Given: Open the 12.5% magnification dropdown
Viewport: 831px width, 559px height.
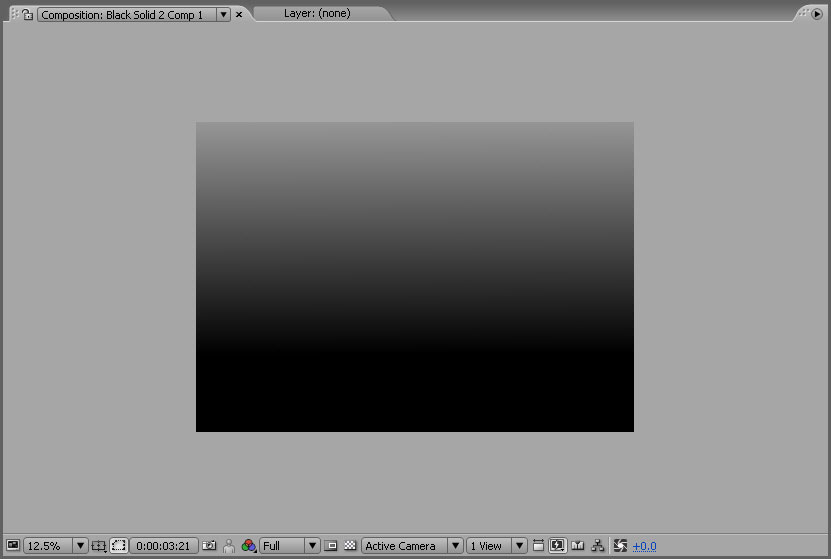Looking at the screenshot, I should (80, 545).
